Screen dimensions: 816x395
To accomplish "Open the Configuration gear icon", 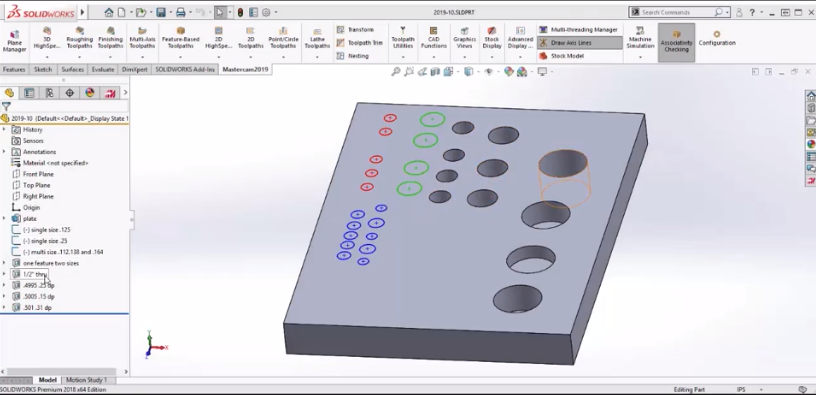I will [x=717, y=34].
